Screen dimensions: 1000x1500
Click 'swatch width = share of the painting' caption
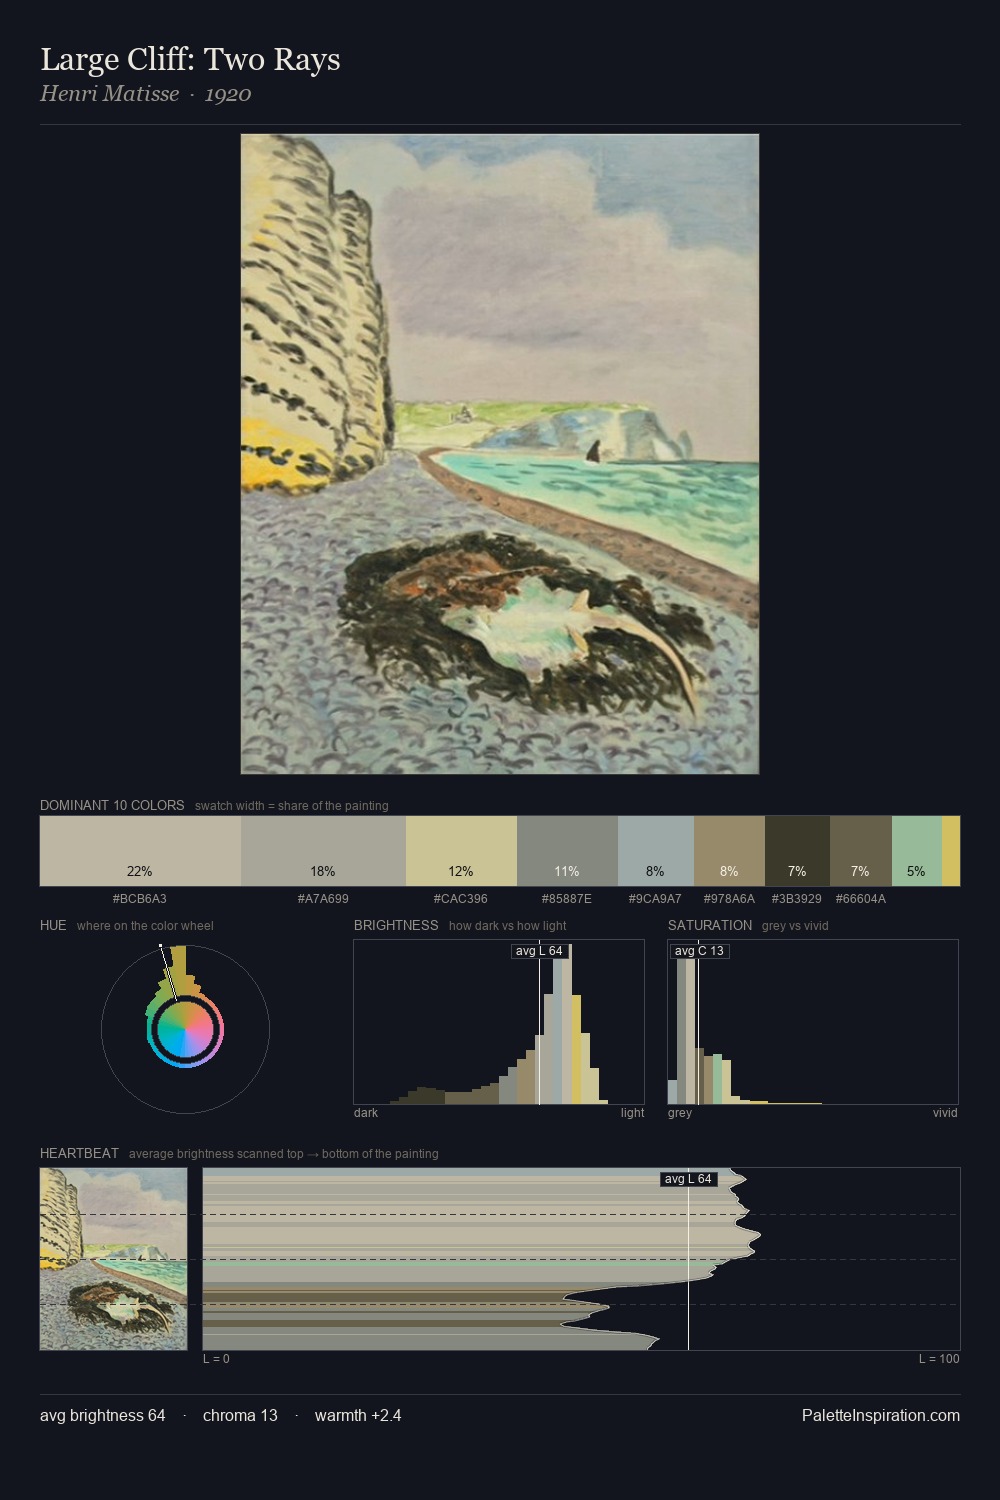tap(292, 806)
